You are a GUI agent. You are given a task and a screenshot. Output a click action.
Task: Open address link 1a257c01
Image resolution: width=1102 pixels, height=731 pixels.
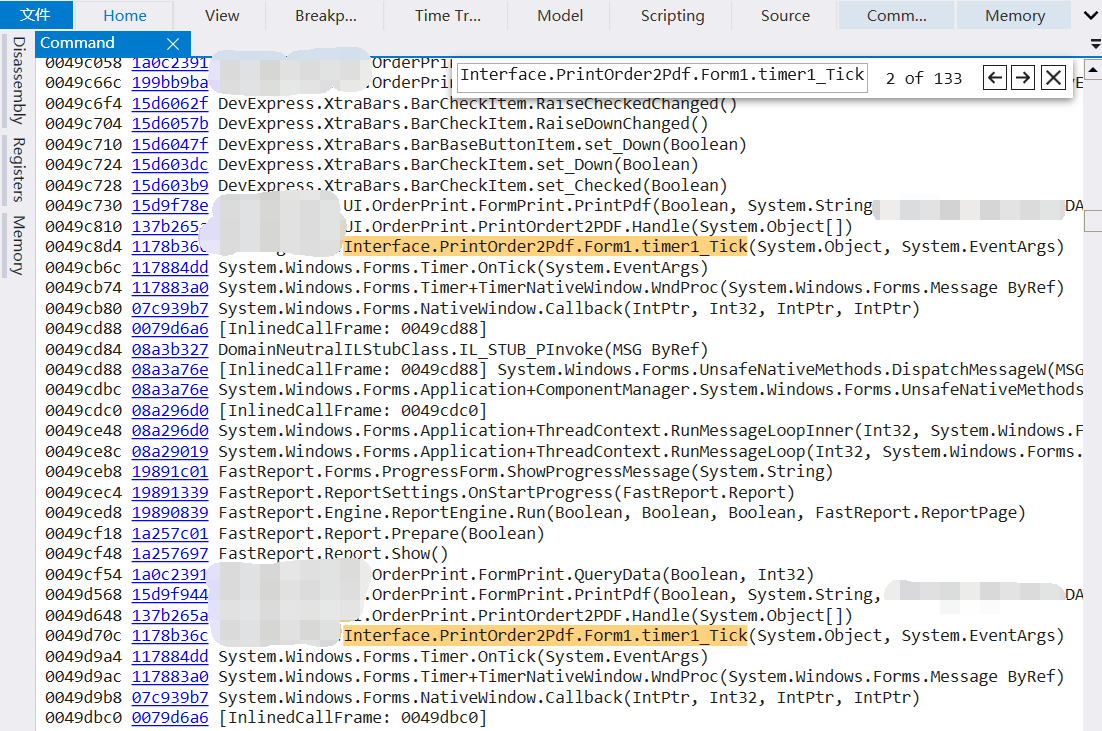(x=170, y=534)
